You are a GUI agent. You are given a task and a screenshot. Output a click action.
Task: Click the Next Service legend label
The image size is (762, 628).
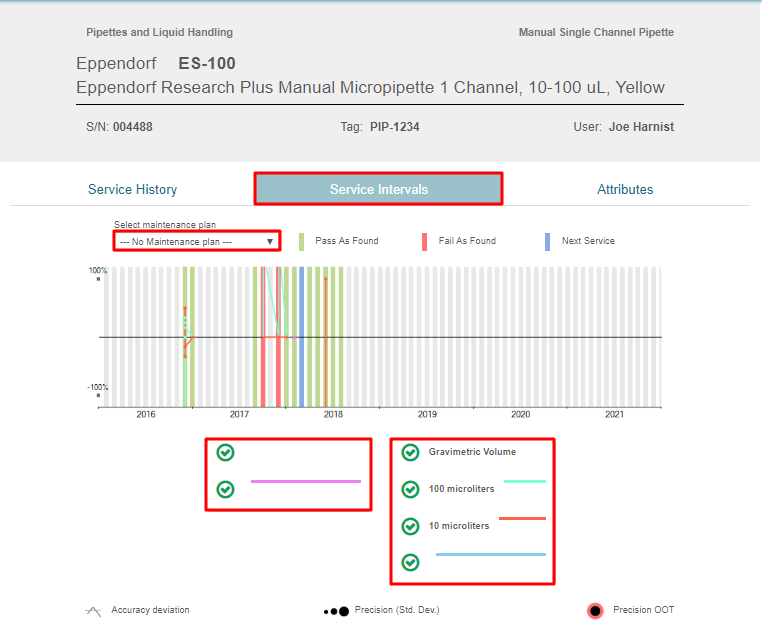(588, 241)
